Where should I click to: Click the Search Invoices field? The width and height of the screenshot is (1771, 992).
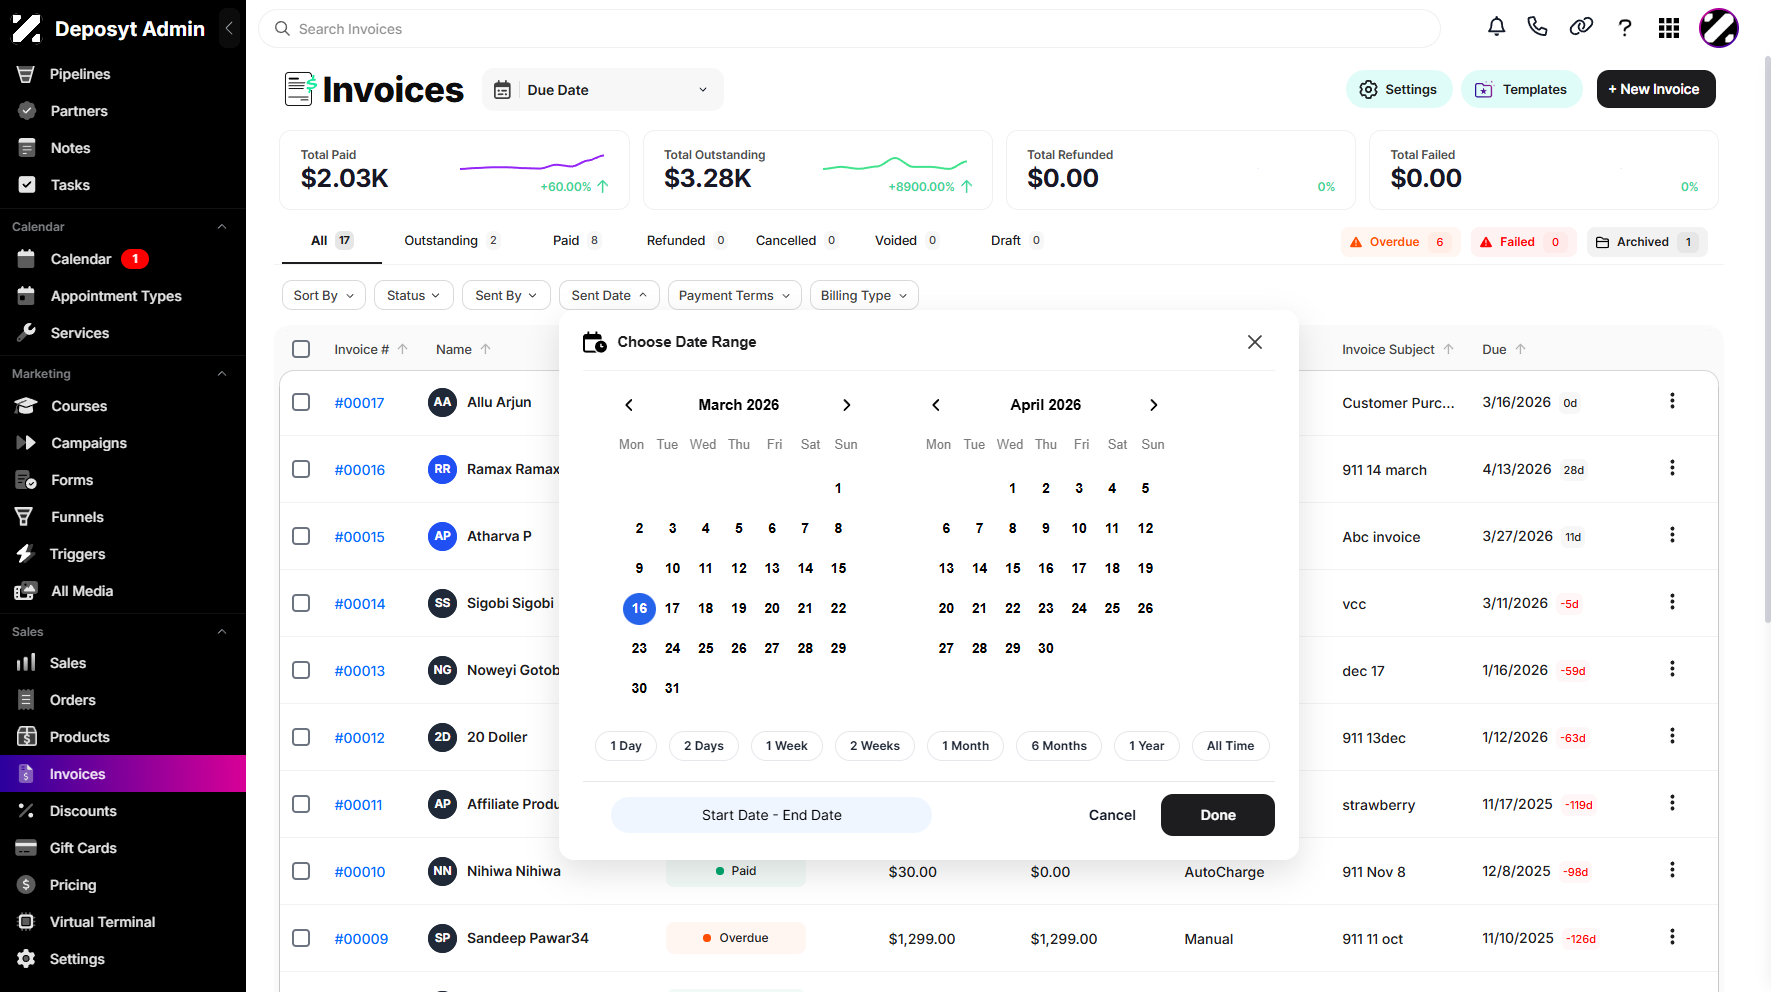(849, 29)
